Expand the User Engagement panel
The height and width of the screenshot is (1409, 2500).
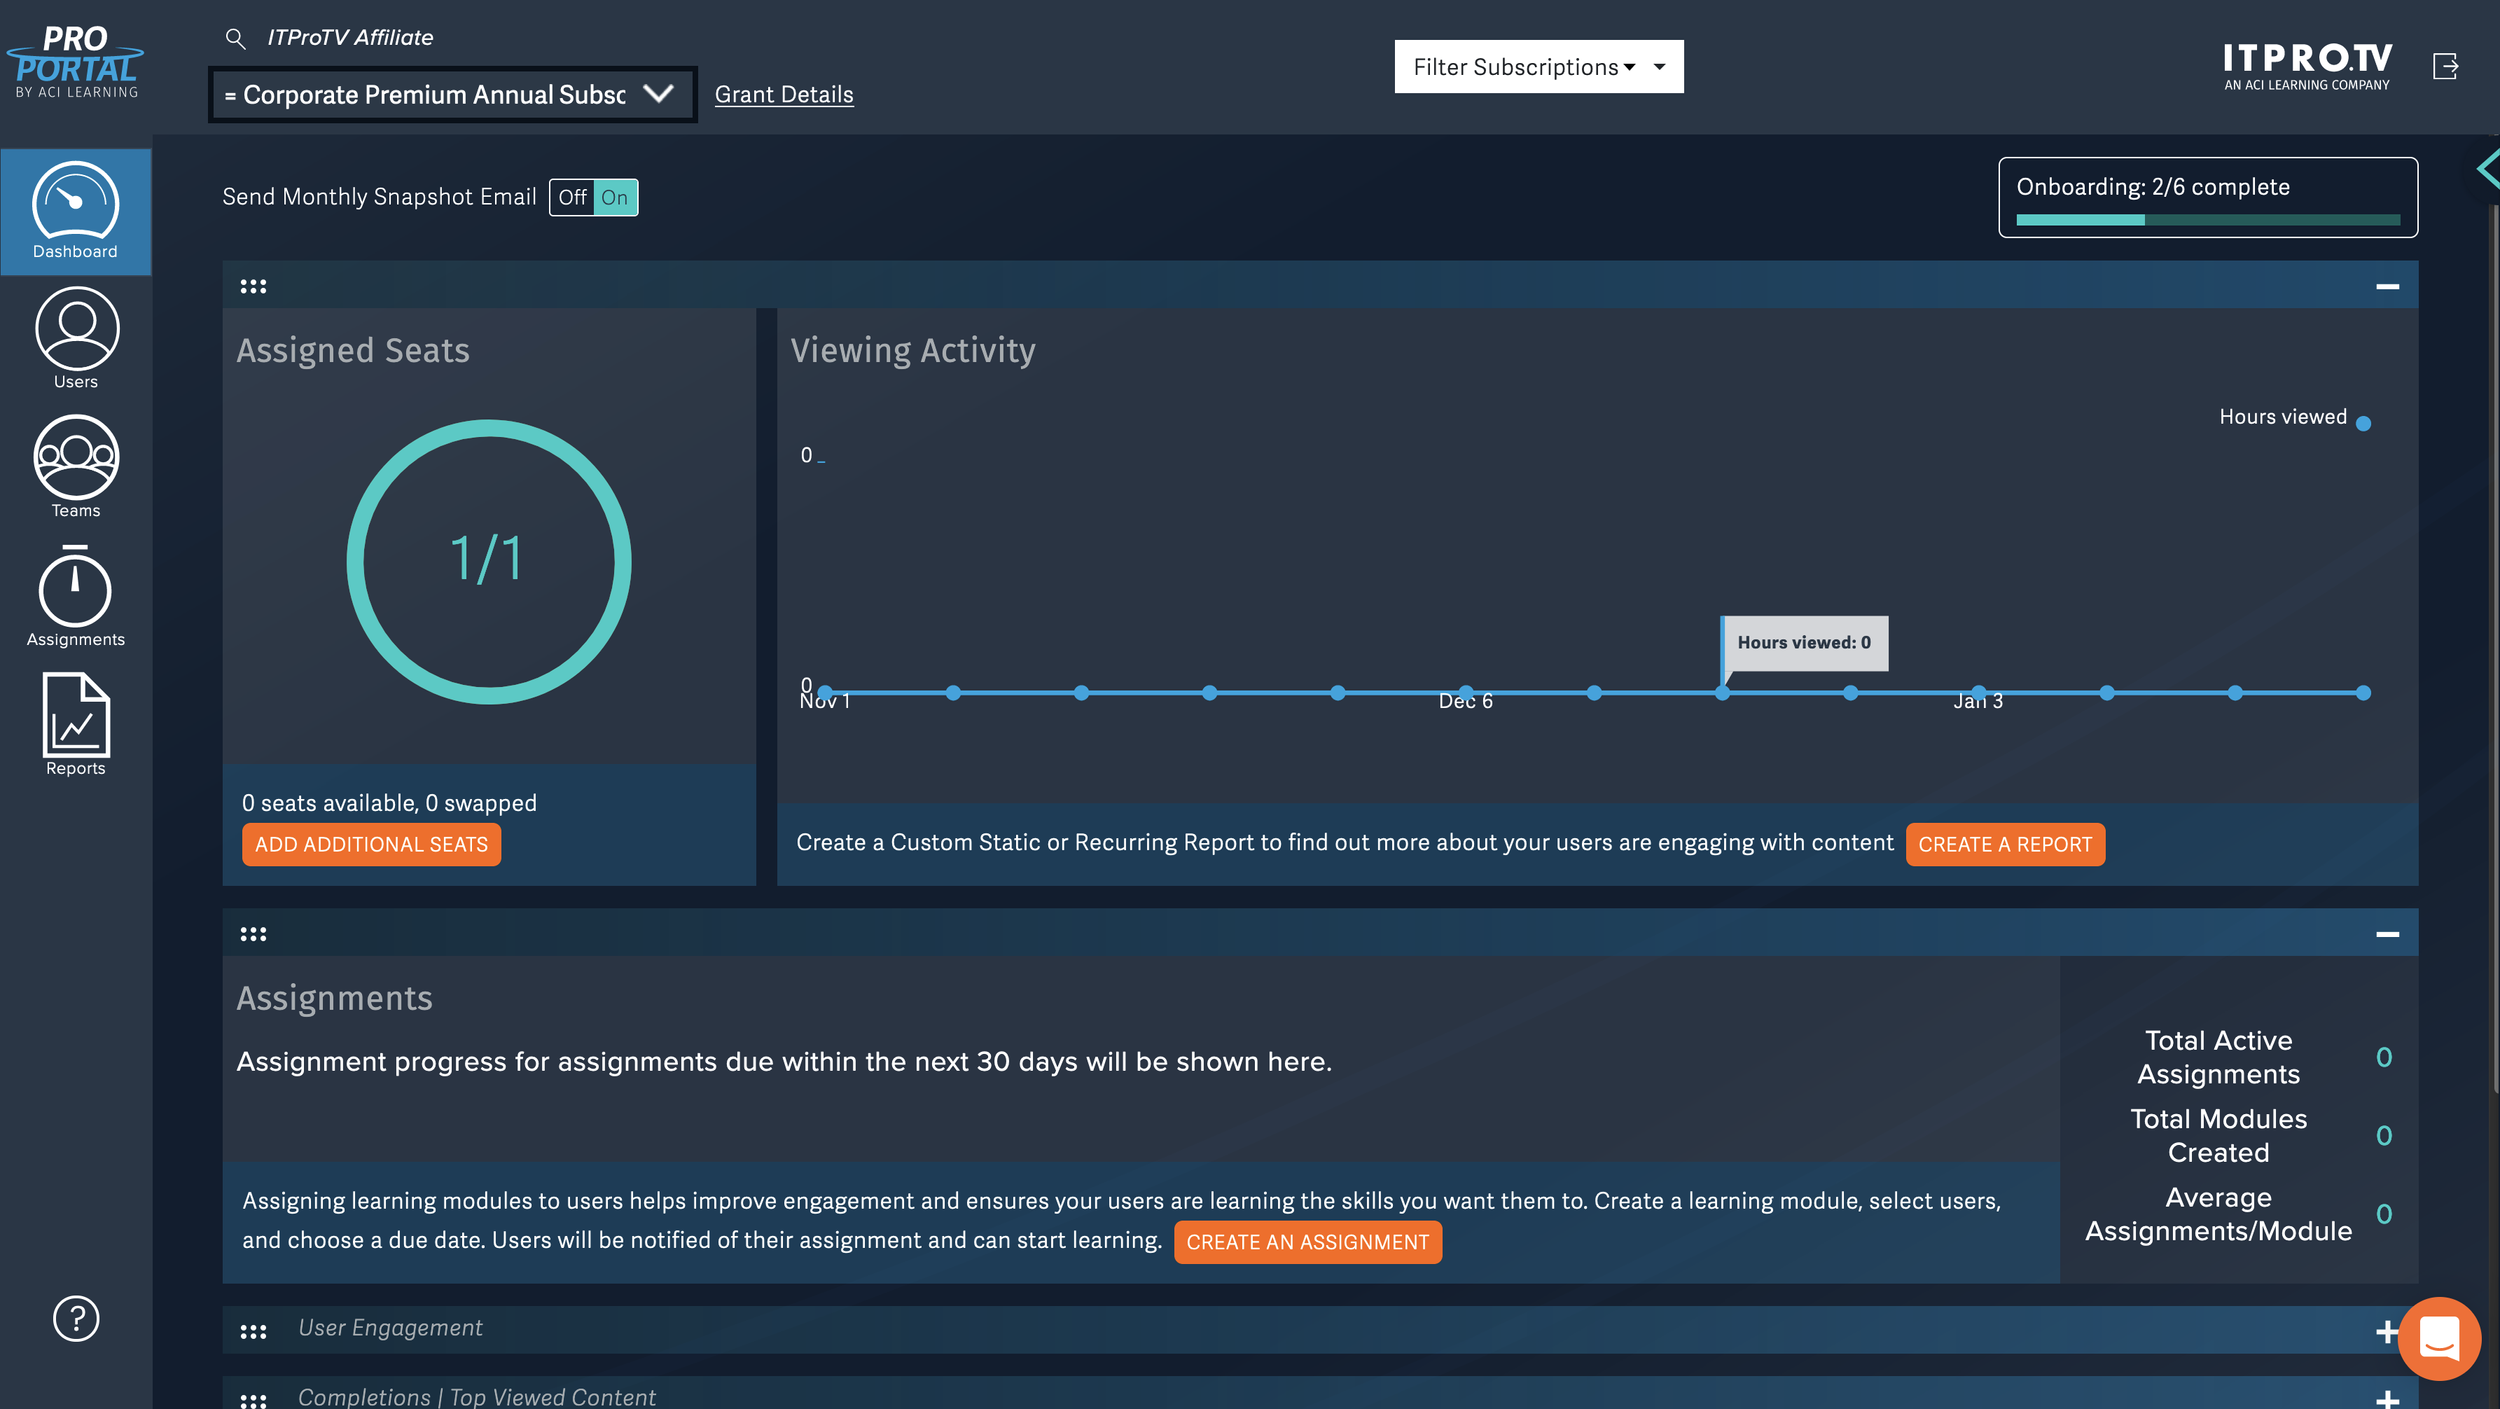(x=2386, y=1331)
